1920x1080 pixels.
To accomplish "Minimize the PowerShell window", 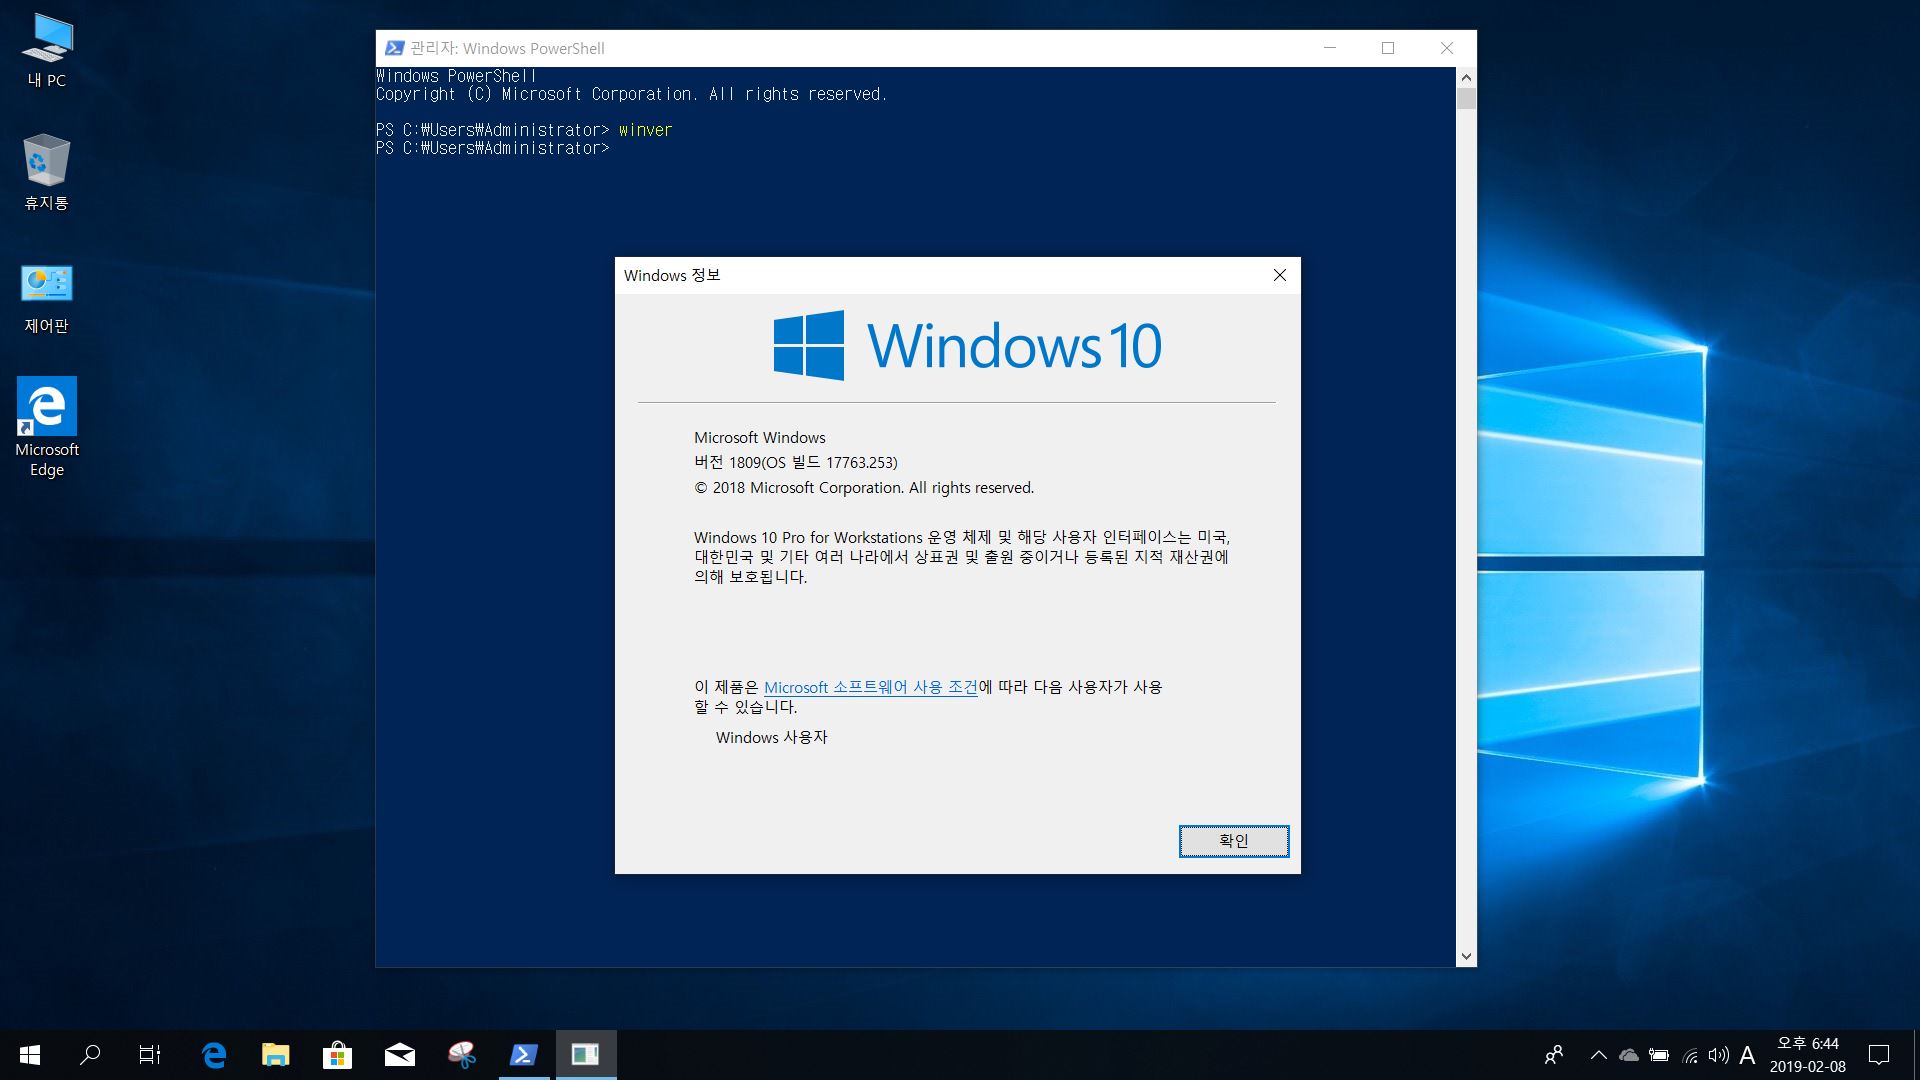I will (1330, 48).
